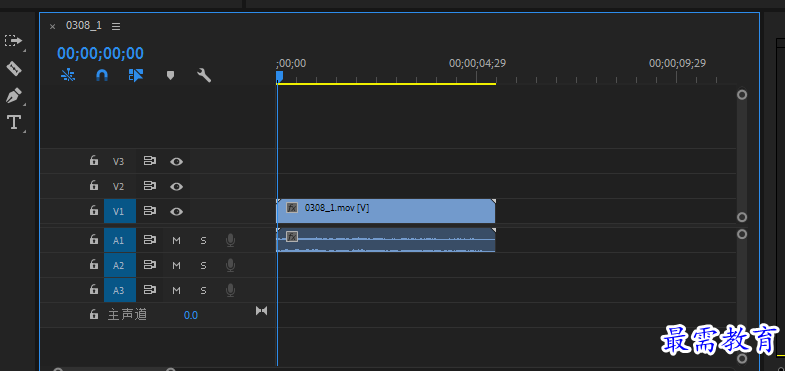
Task: Solo track A2
Action: (x=203, y=265)
